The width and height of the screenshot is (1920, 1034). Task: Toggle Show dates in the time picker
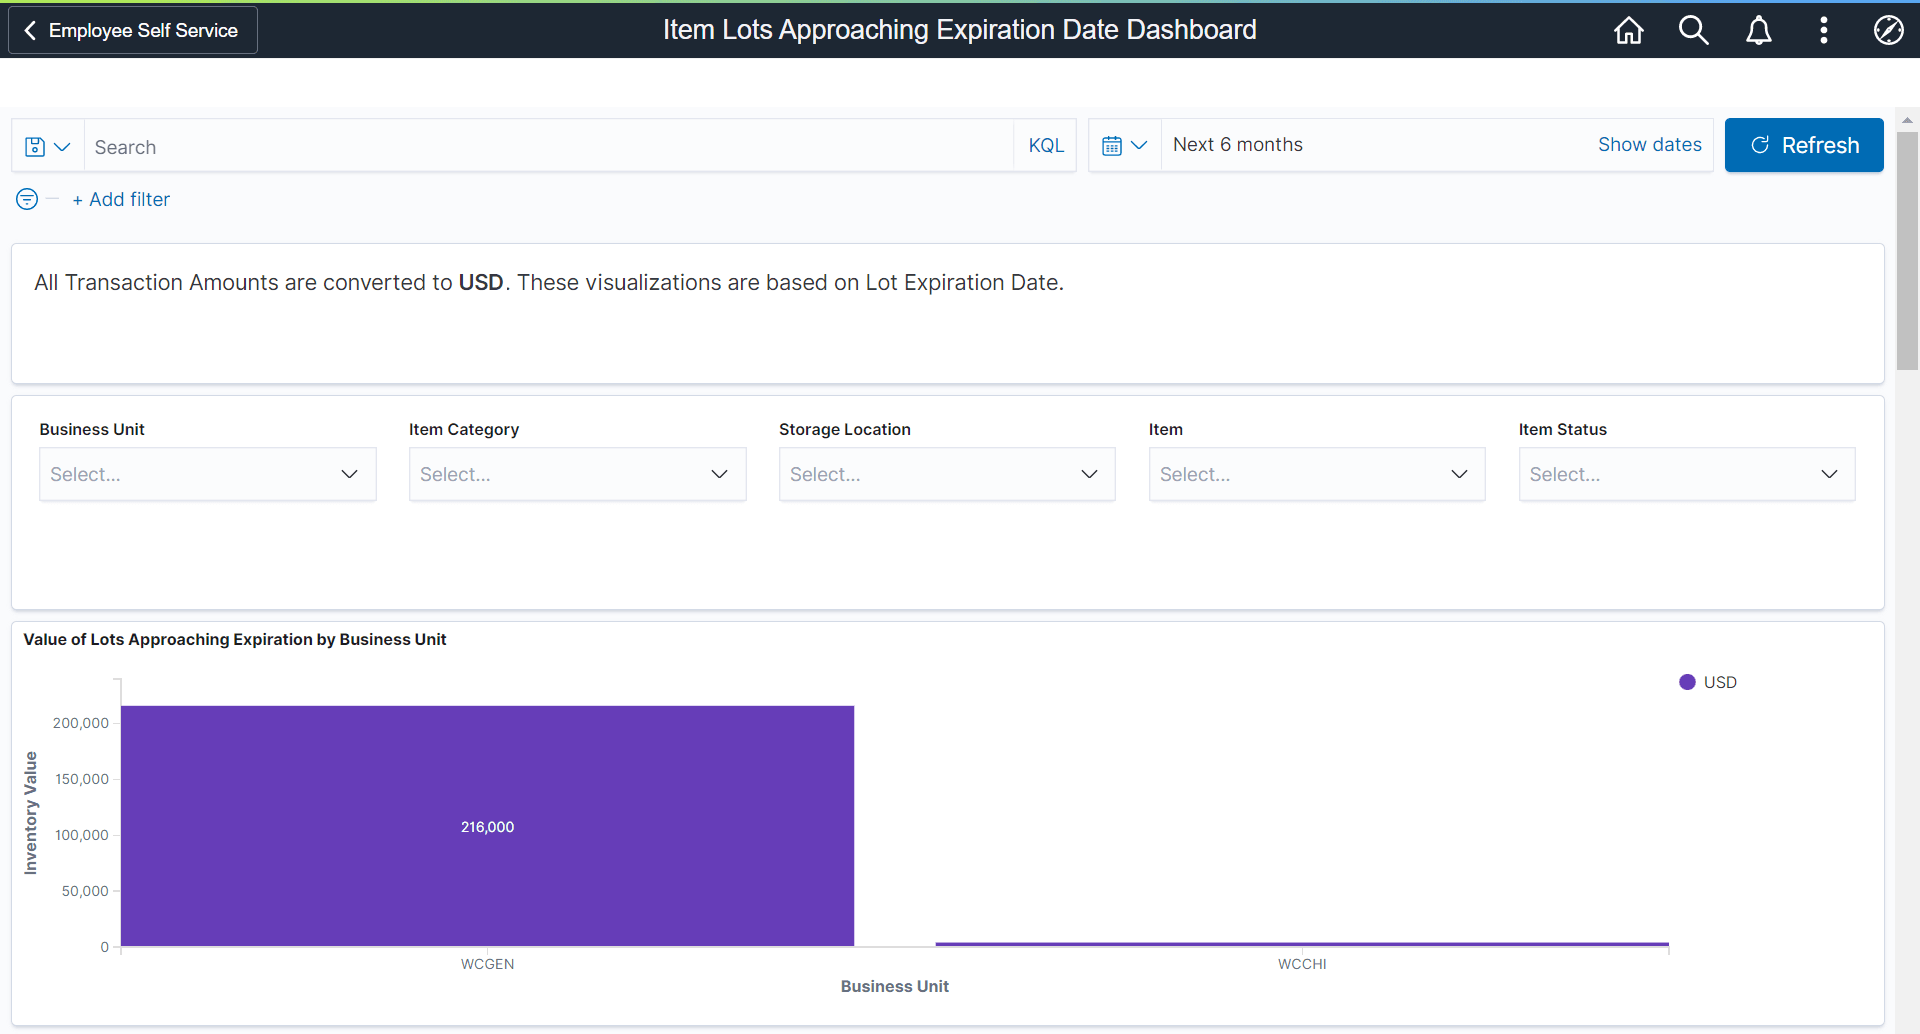(1649, 144)
